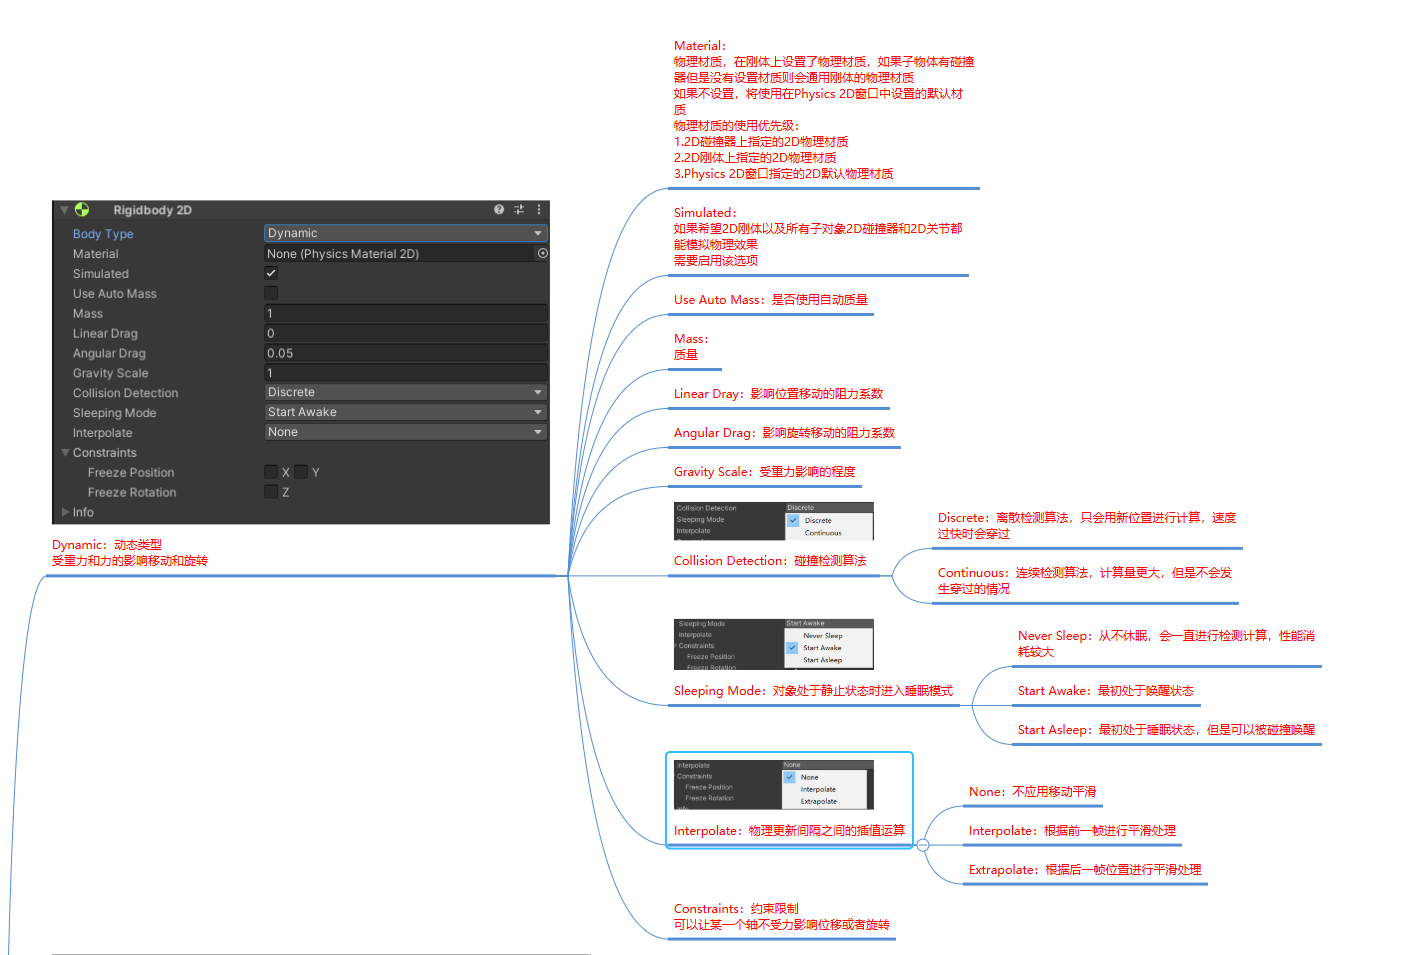Choose checked Discrete entry in the thumbnail menu
Image resolution: width=1401 pixels, height=955 pixels.
(819, 521)
